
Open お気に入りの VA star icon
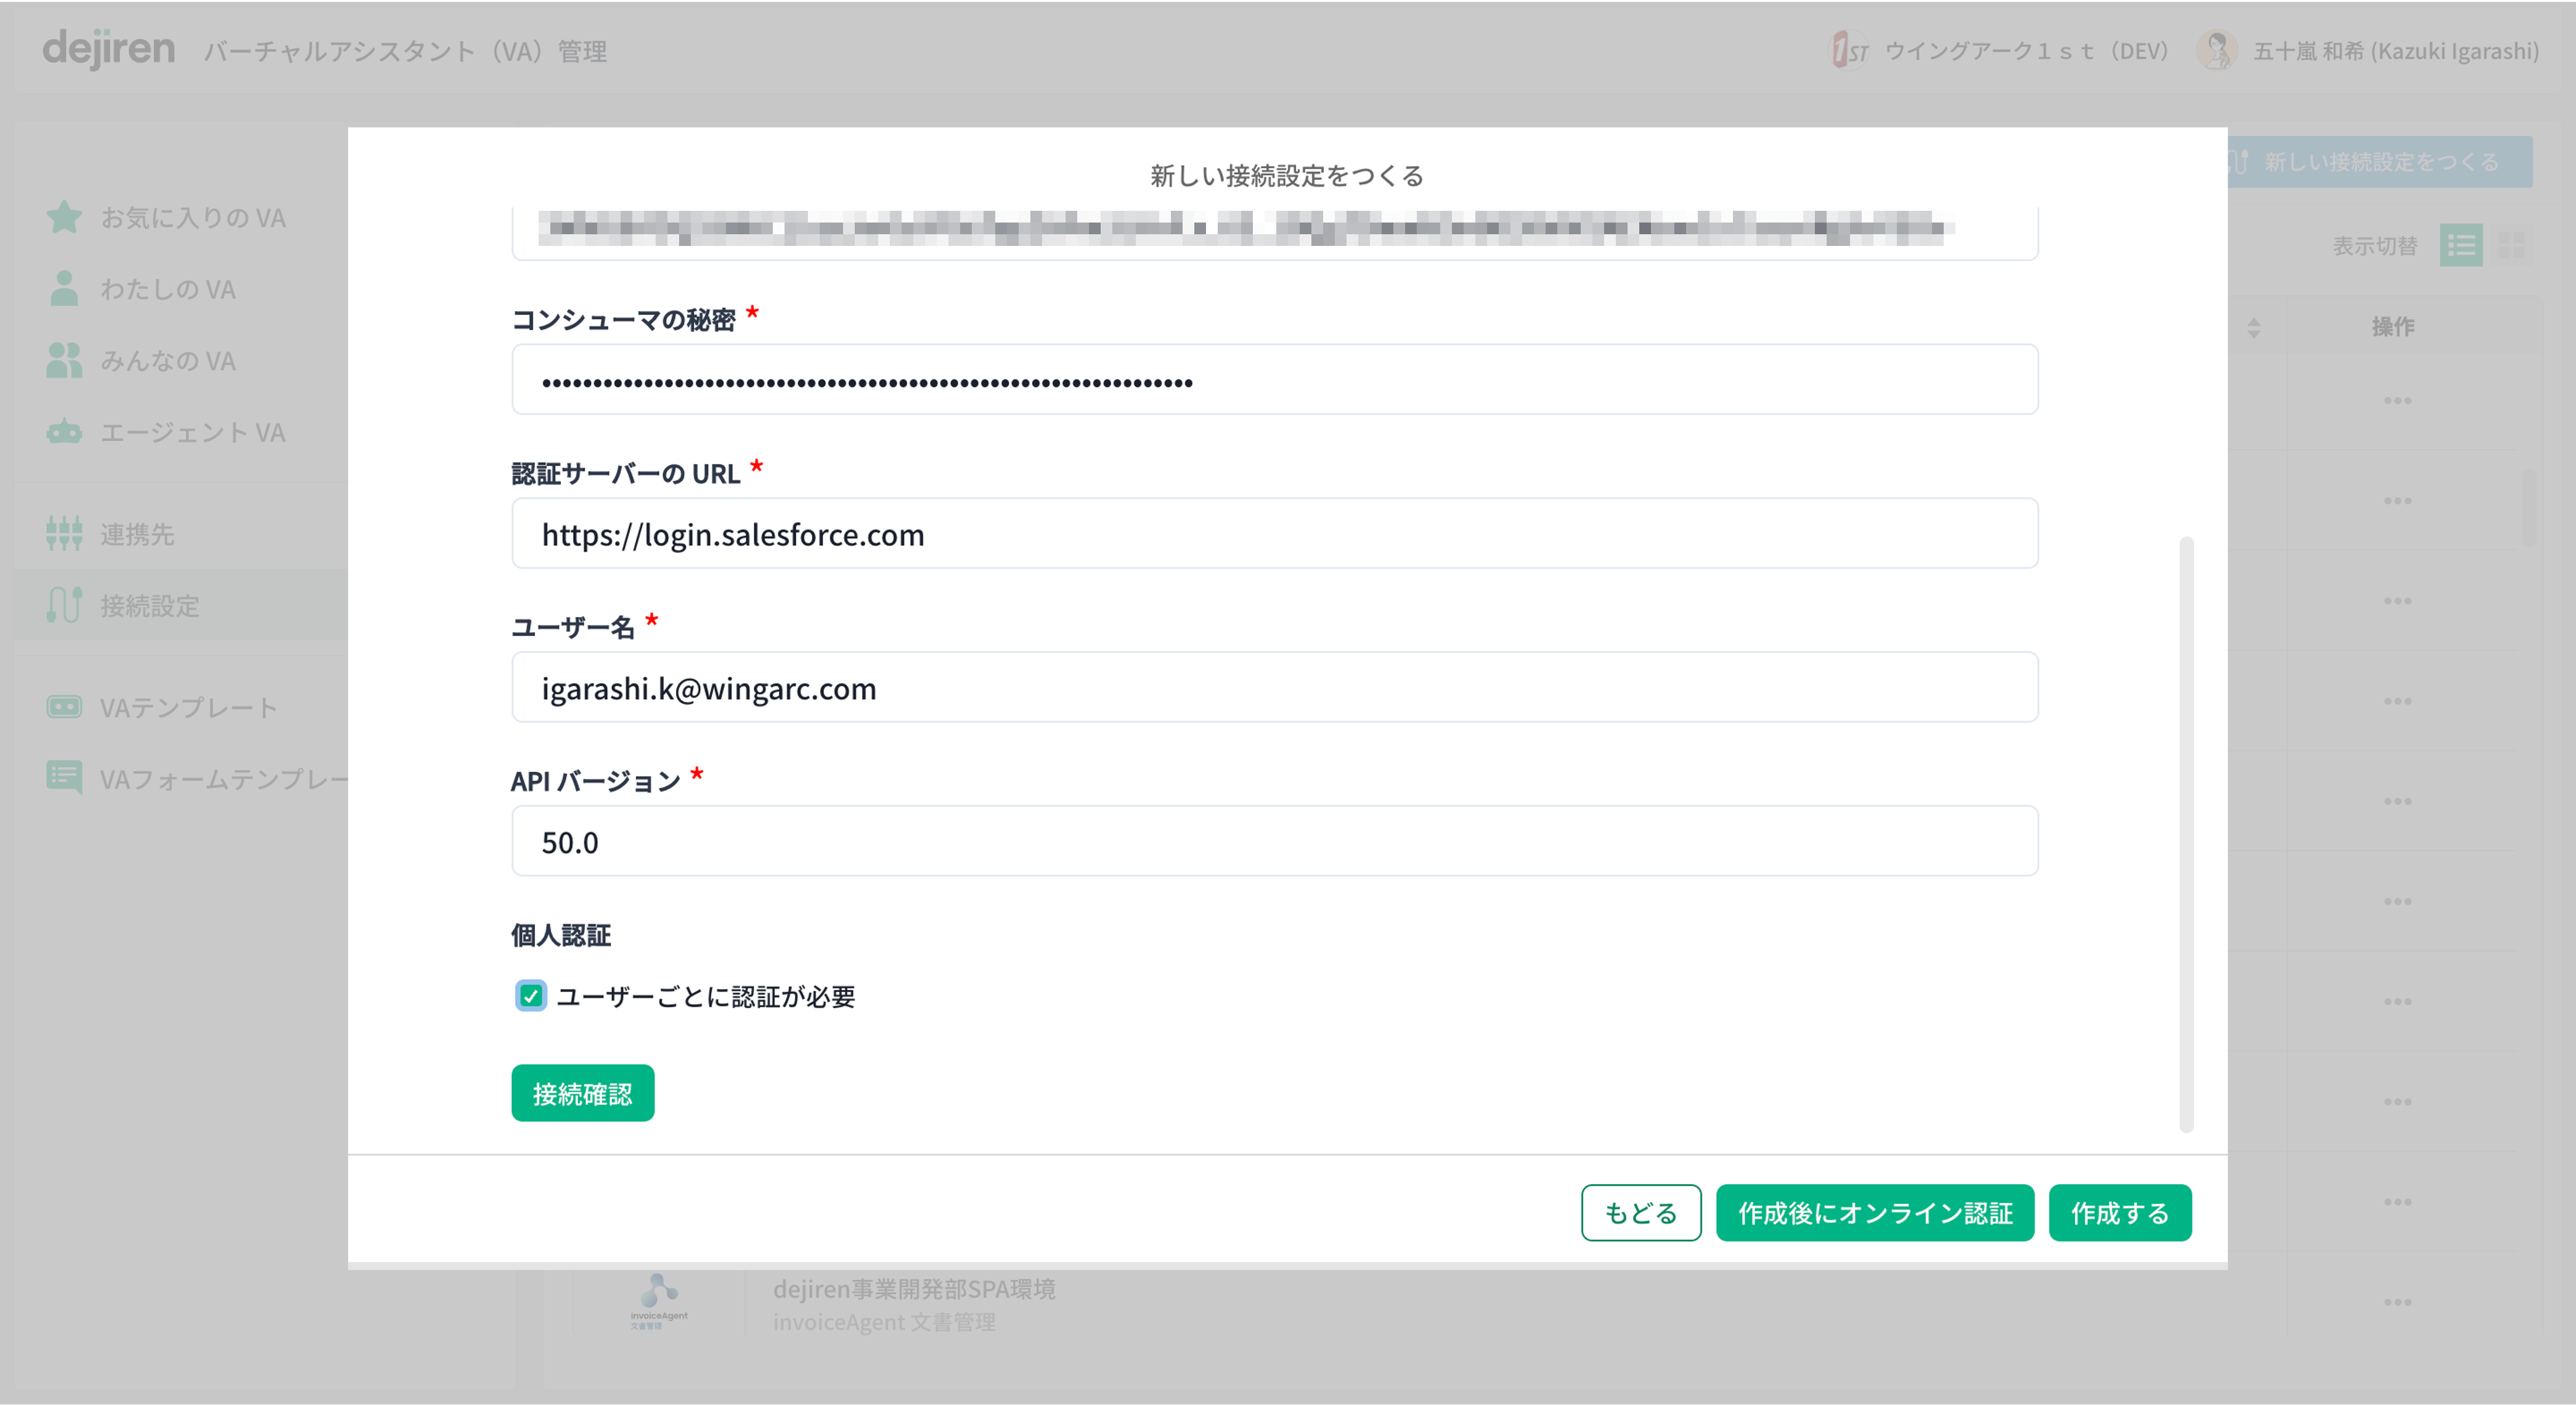[x=64, y=217]
